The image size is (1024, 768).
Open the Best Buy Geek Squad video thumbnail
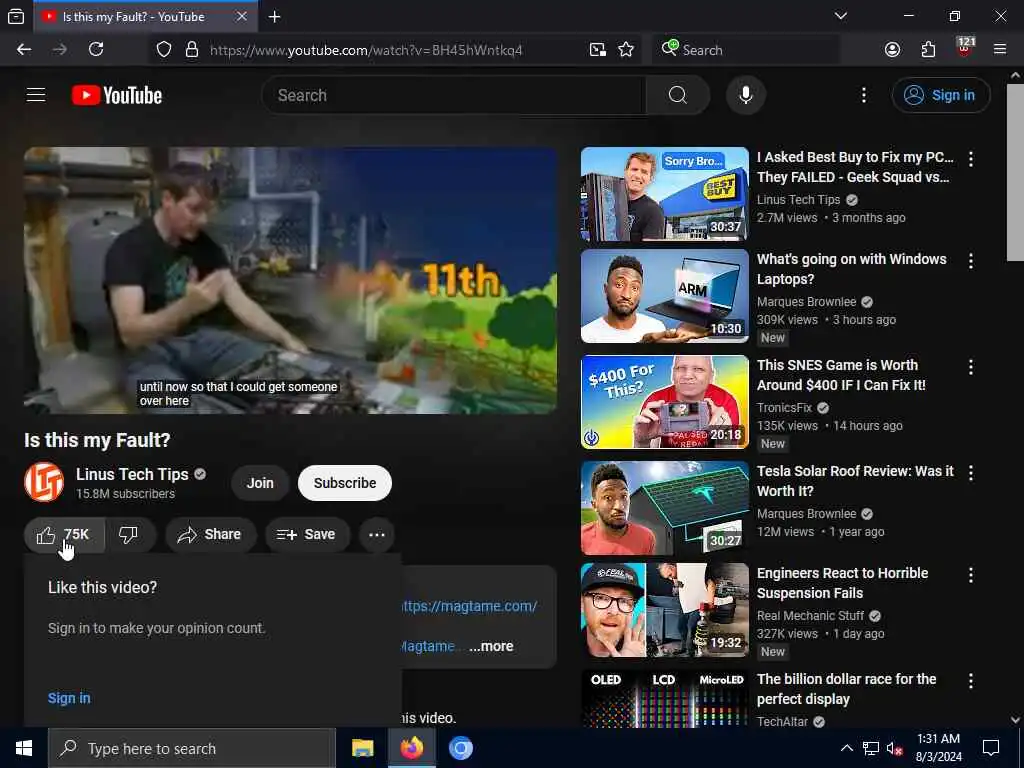[665, 194]
